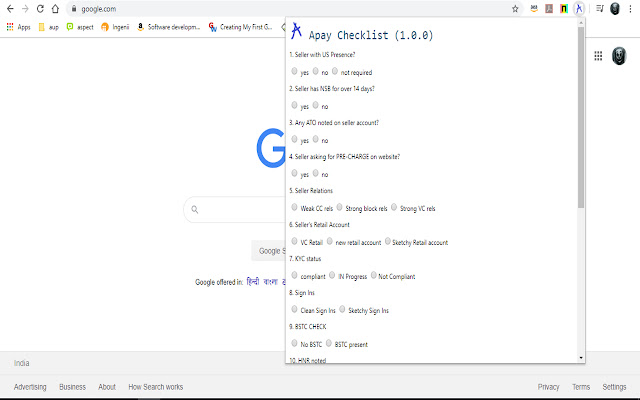Select 'IN Progress' for KYC status
This screenshot has width=640, height=400.
pyautogui.click(x=332, y=275)
